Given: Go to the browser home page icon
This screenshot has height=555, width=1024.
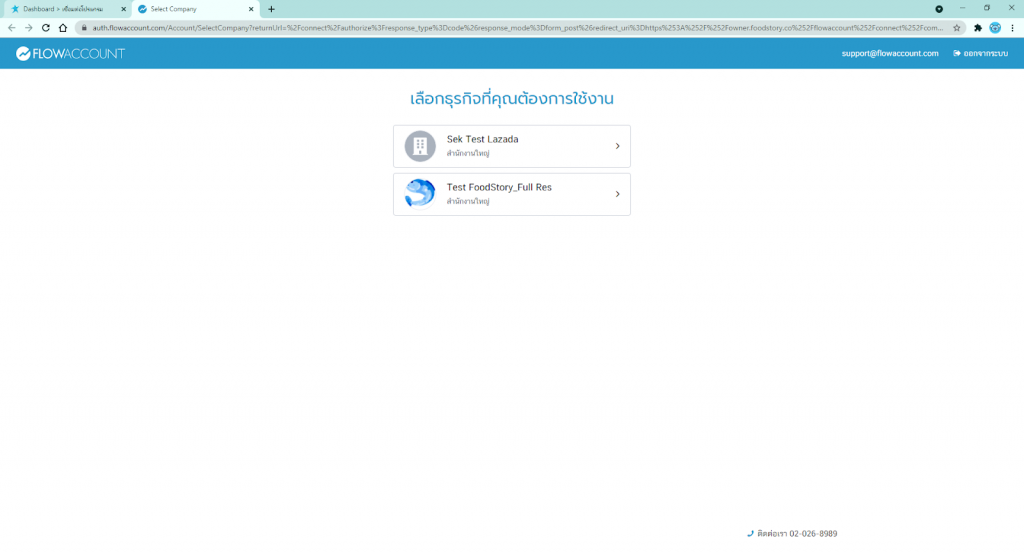Looking at the screenshot, I should pos(62,28).
